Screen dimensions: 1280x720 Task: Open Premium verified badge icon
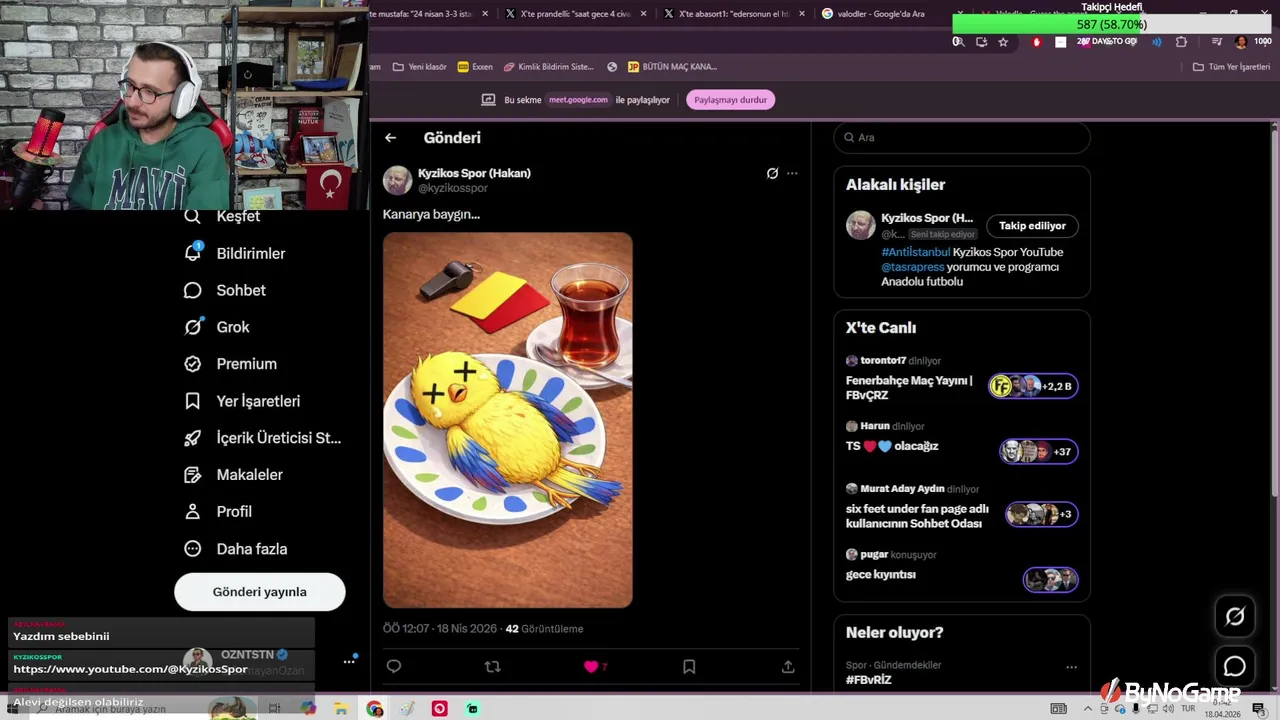[193, 364]
